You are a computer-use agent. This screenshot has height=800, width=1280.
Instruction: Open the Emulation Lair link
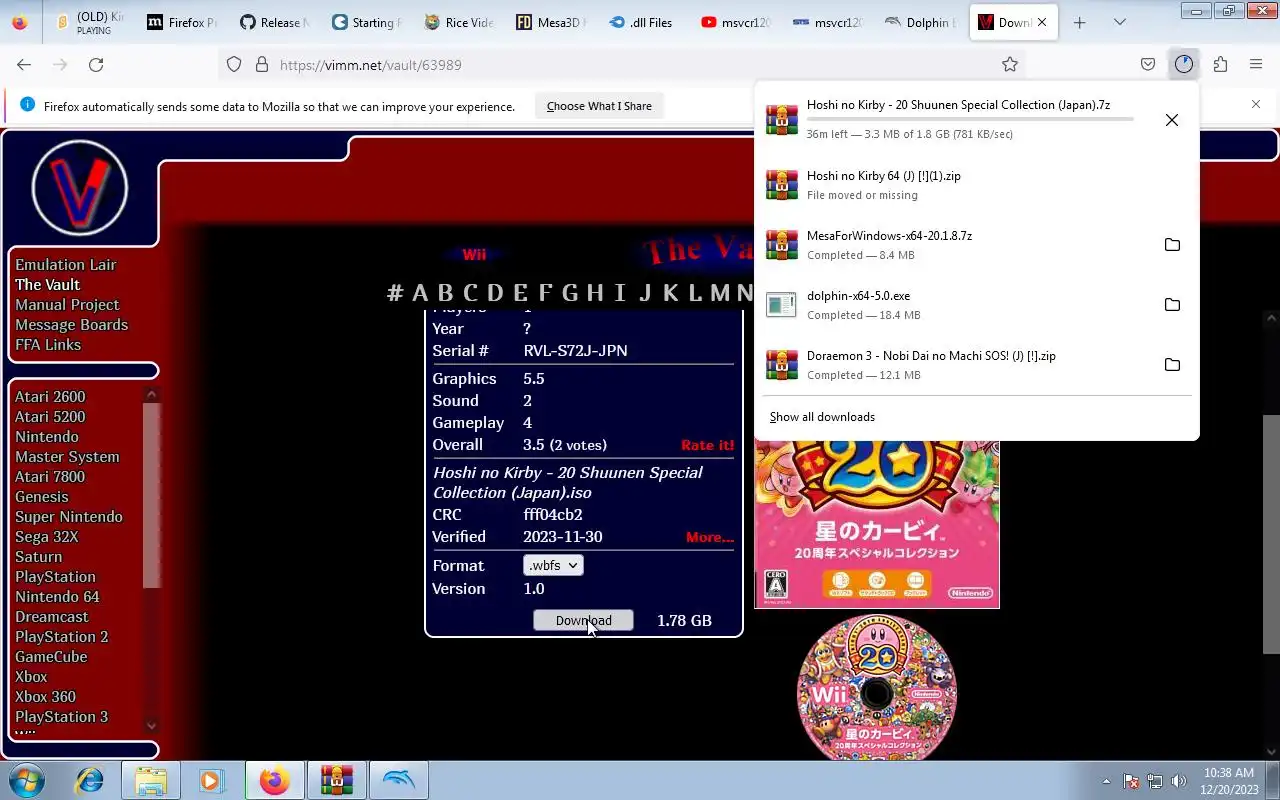pyautogui.click(x=66, y=265)
